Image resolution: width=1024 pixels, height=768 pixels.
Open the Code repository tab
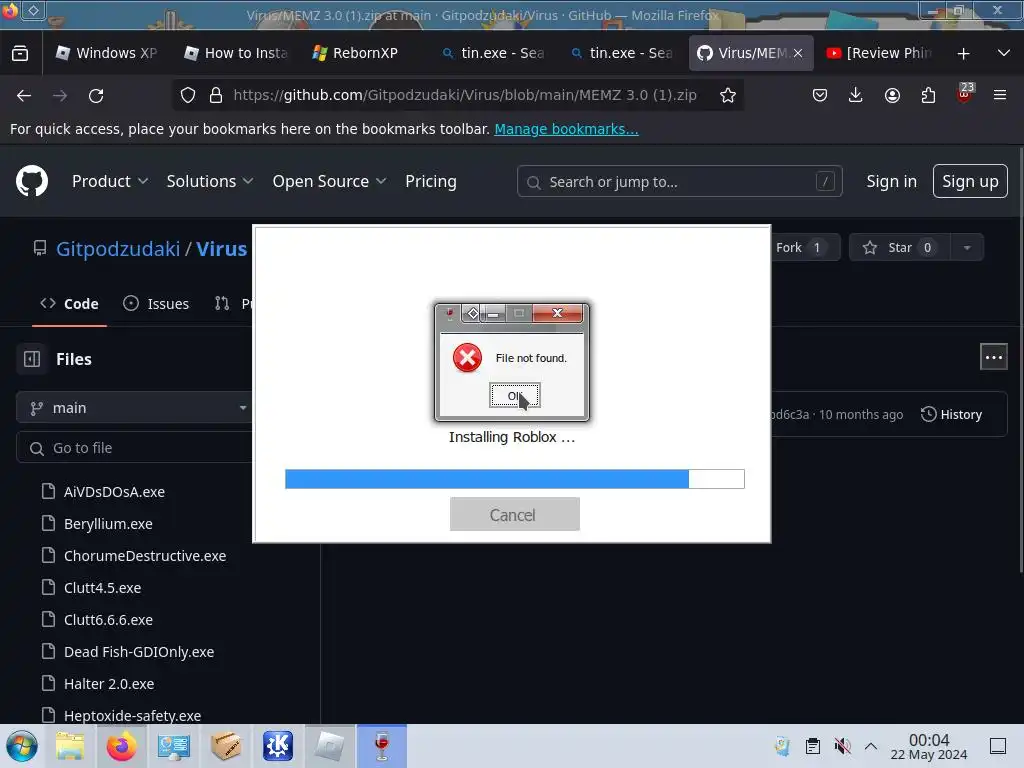point(69,304)
